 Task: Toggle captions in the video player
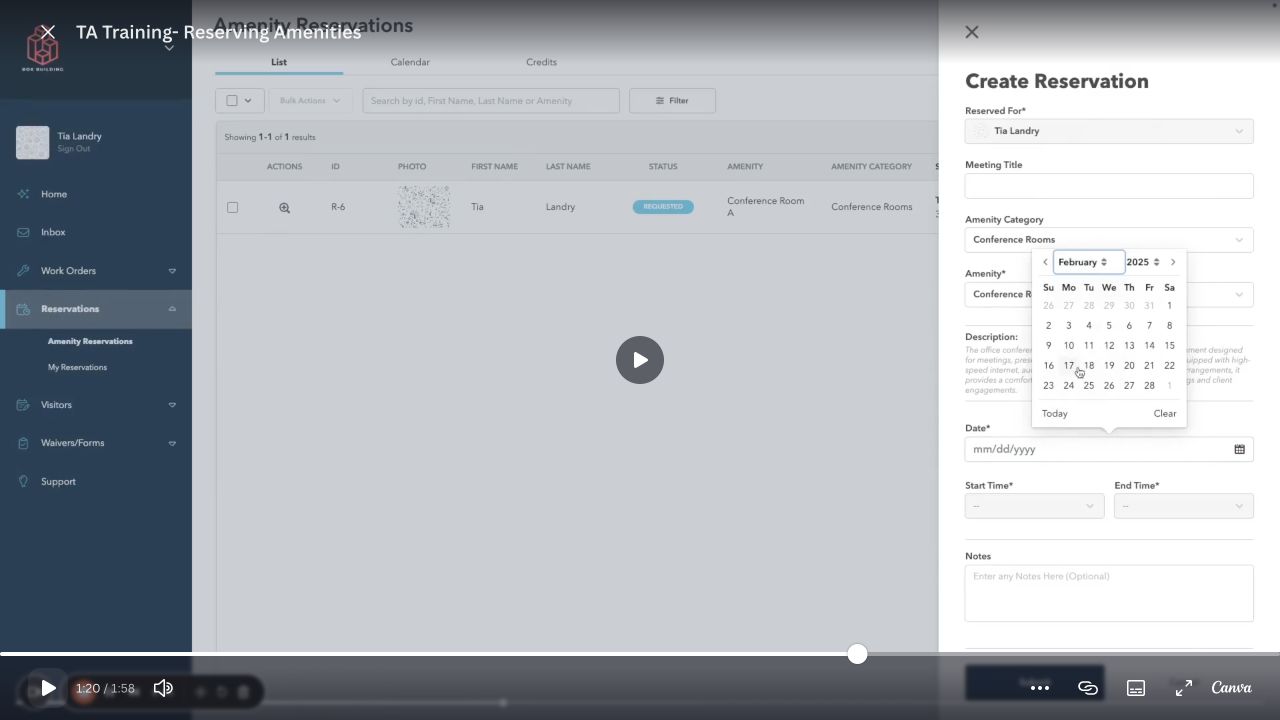point(1136,688)
